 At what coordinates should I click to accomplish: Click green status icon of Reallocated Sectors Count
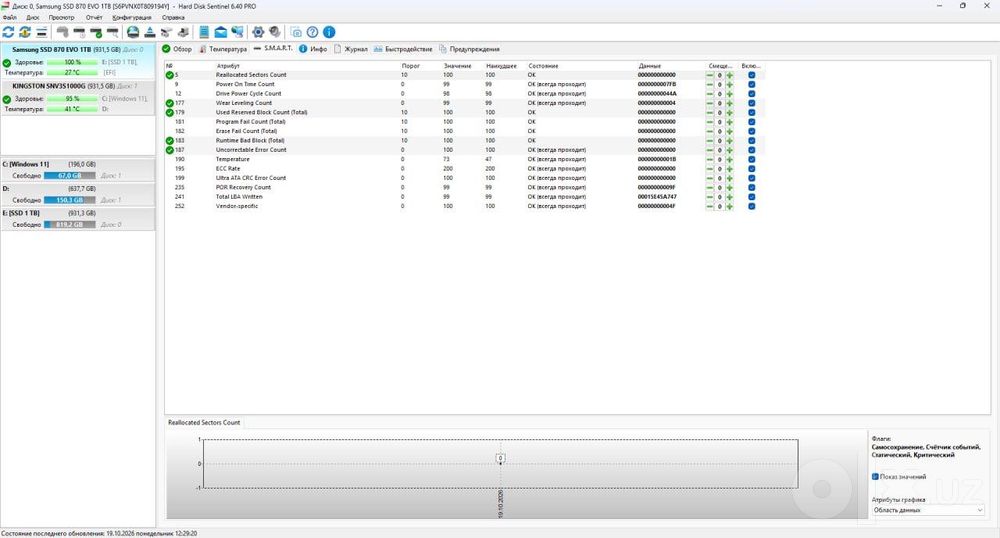[170, 75]
